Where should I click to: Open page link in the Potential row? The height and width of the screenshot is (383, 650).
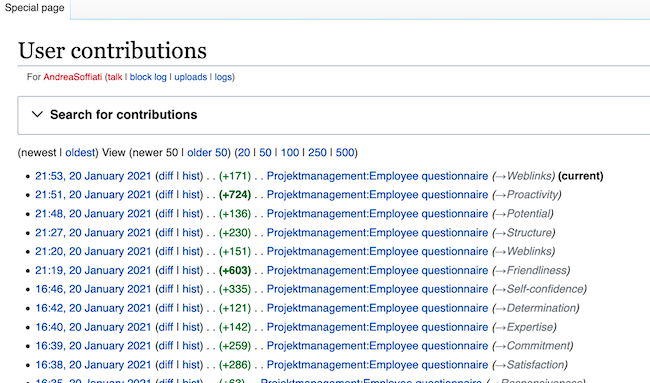pyautogui.click(x=377, y=214)
